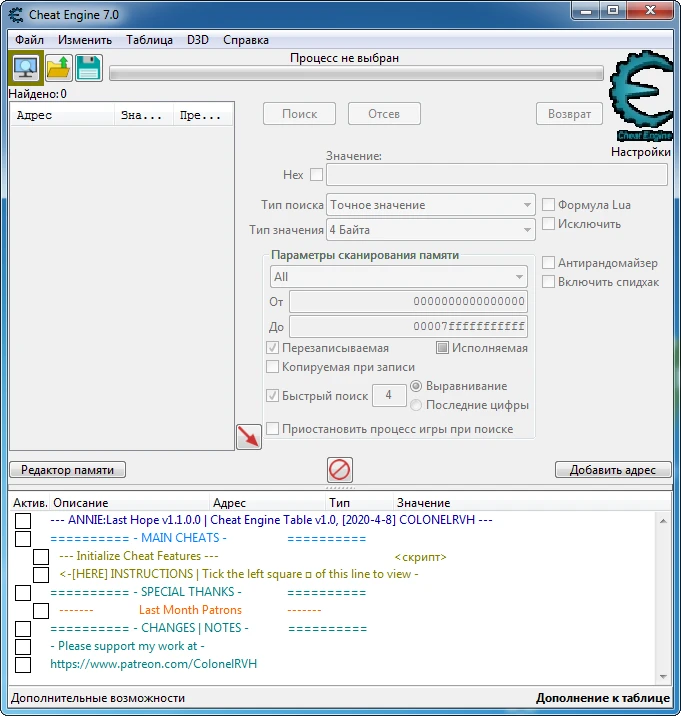Activate Initialize Cheat Features checkbox
This screenshot has height=716, width=681.
pyautogui.click(x=41, y=557)
